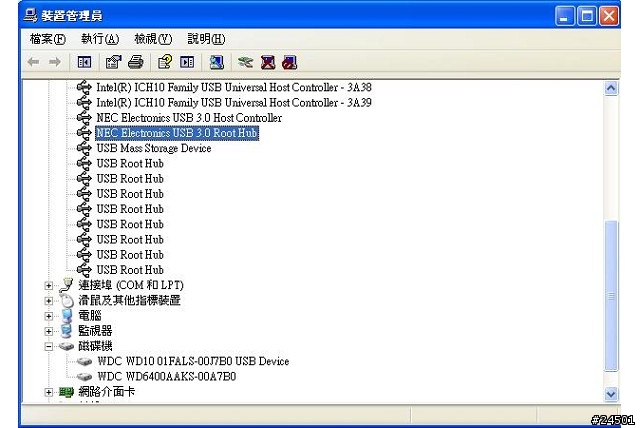Open the Help toolbar icon with question mark
640x428 pixels.
click(x=165, y=62)
